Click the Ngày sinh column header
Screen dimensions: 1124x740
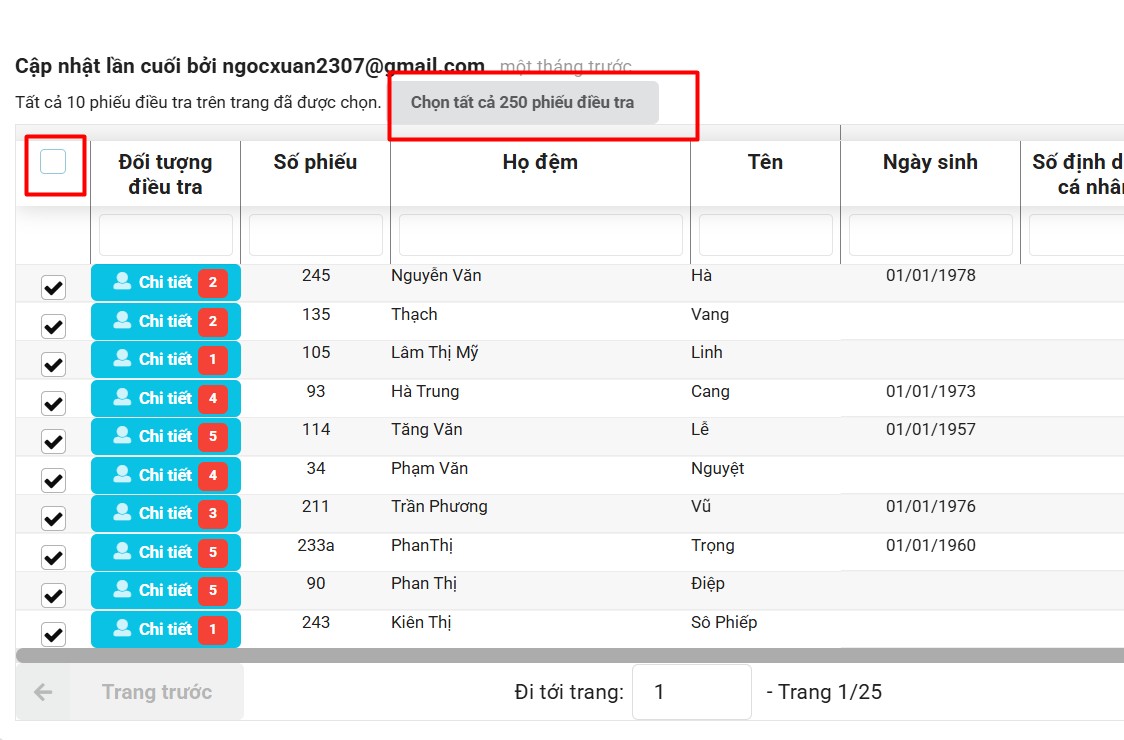click(x=930, y=162)
